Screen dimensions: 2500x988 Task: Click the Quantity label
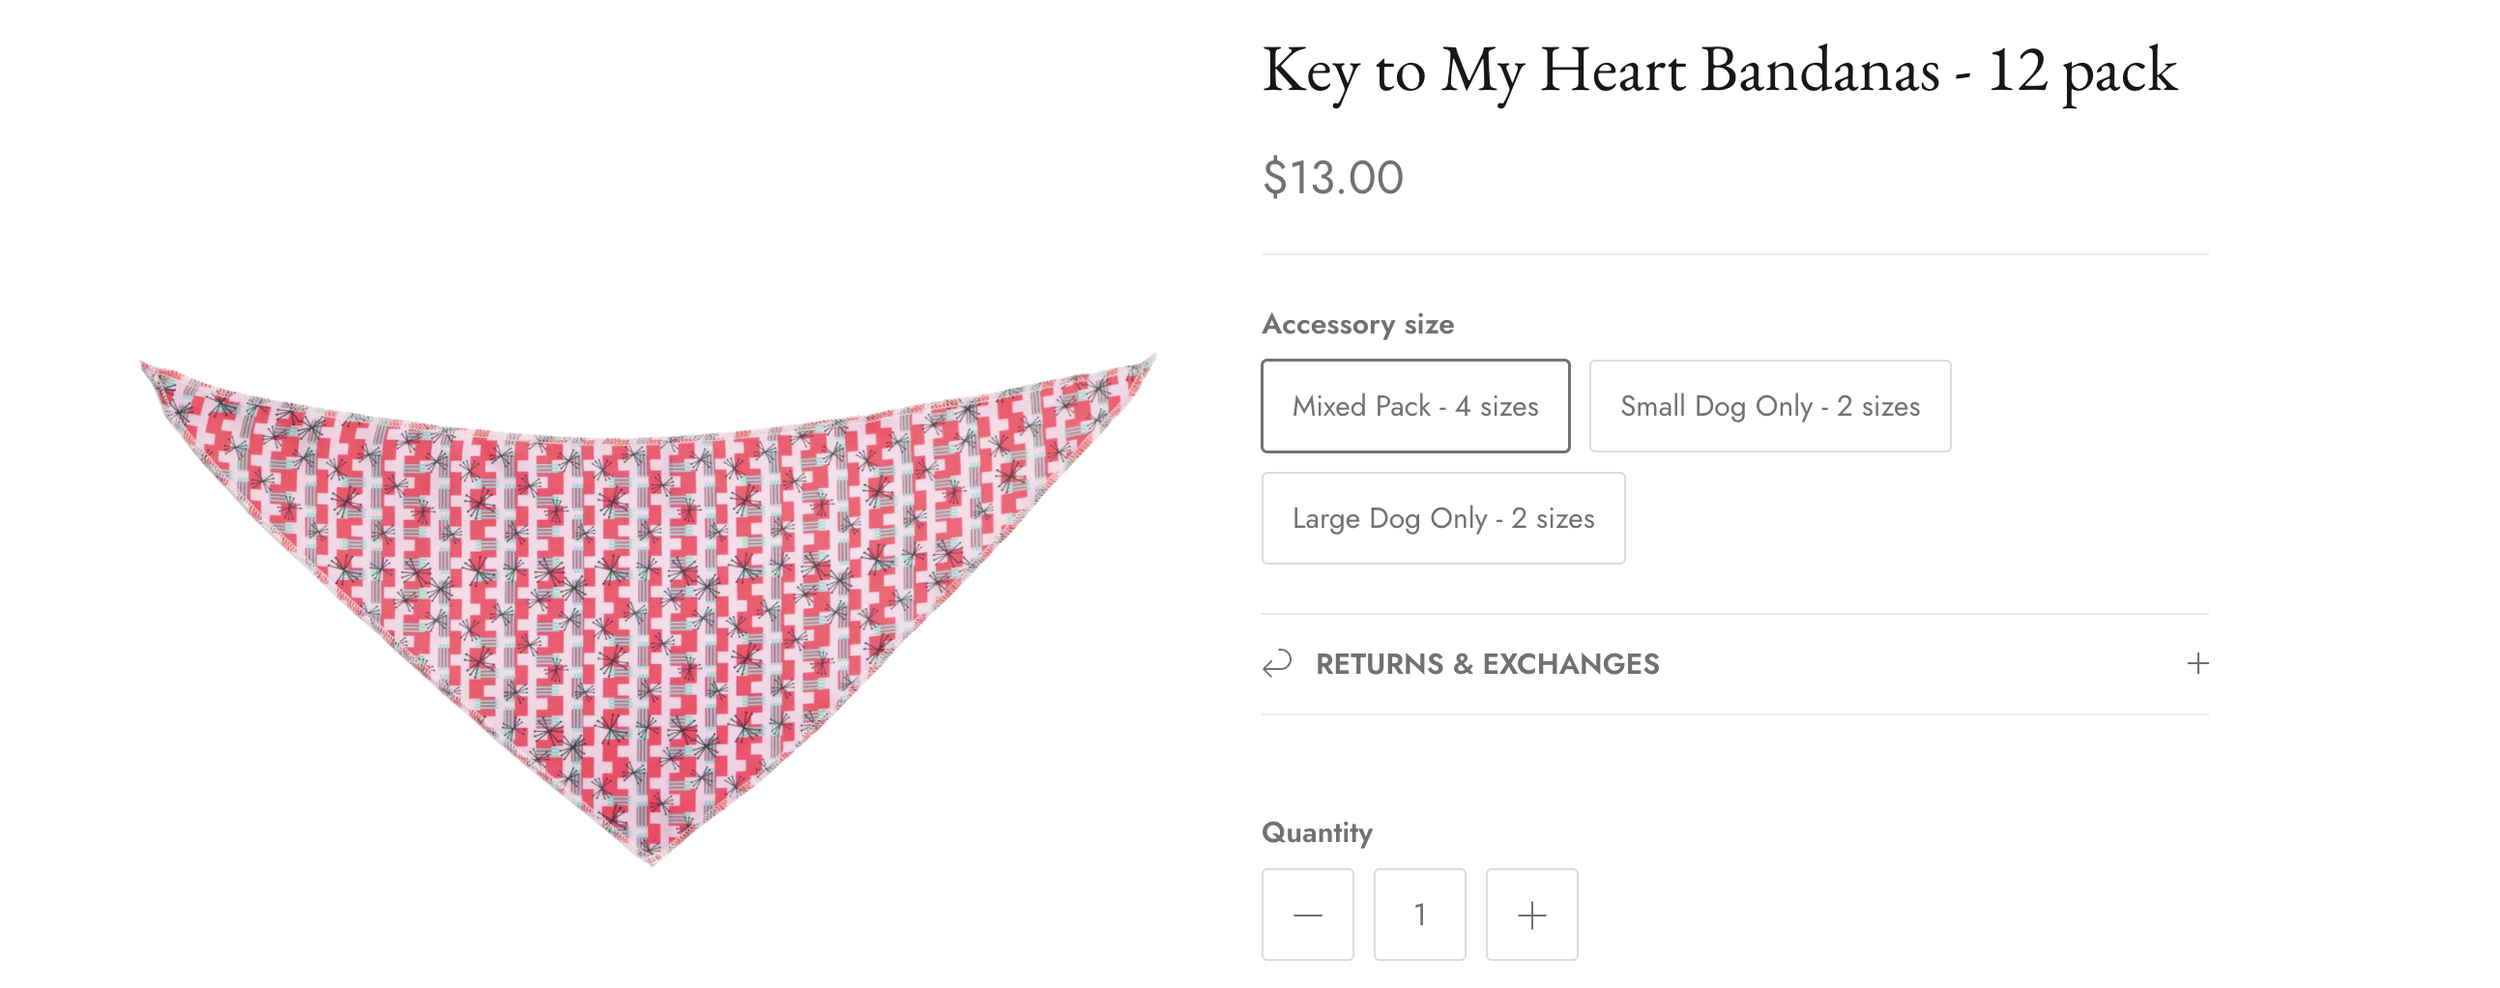1316,832
